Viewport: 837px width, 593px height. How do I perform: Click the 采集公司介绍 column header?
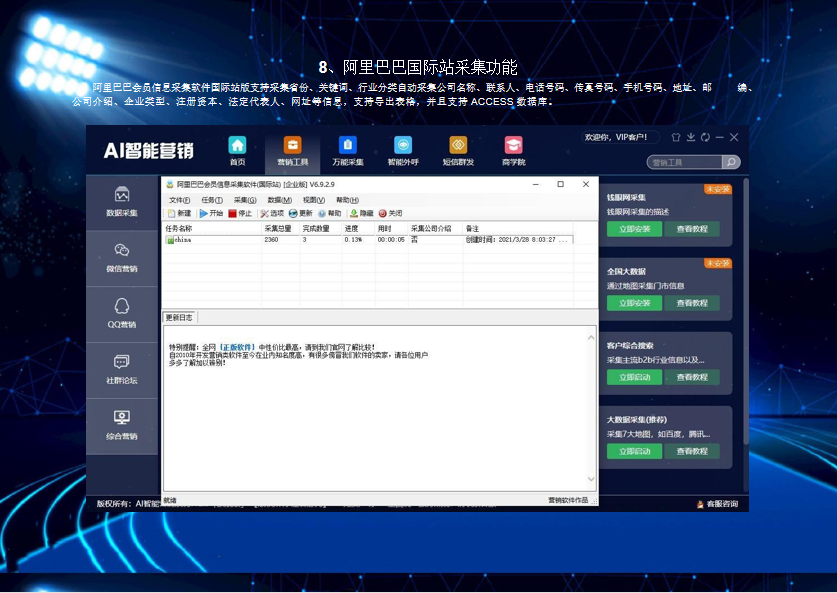click(x=436, y=228)
